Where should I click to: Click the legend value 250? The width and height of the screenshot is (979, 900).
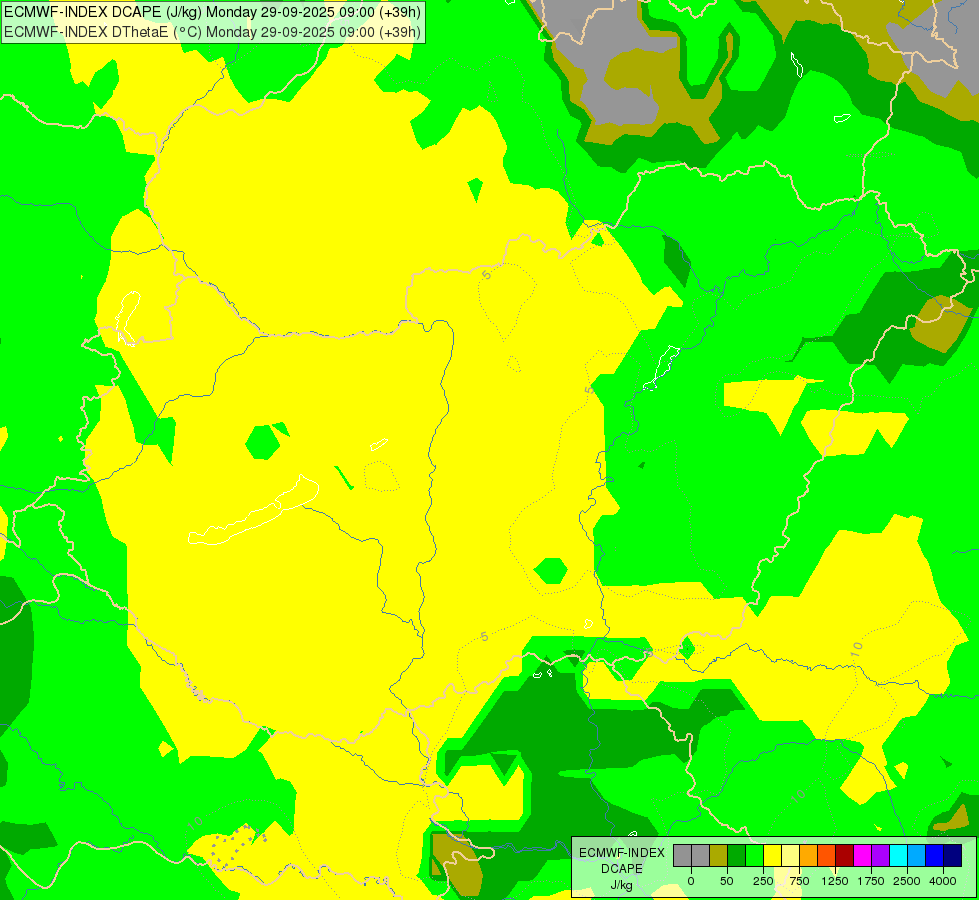[x=763, y=881]
